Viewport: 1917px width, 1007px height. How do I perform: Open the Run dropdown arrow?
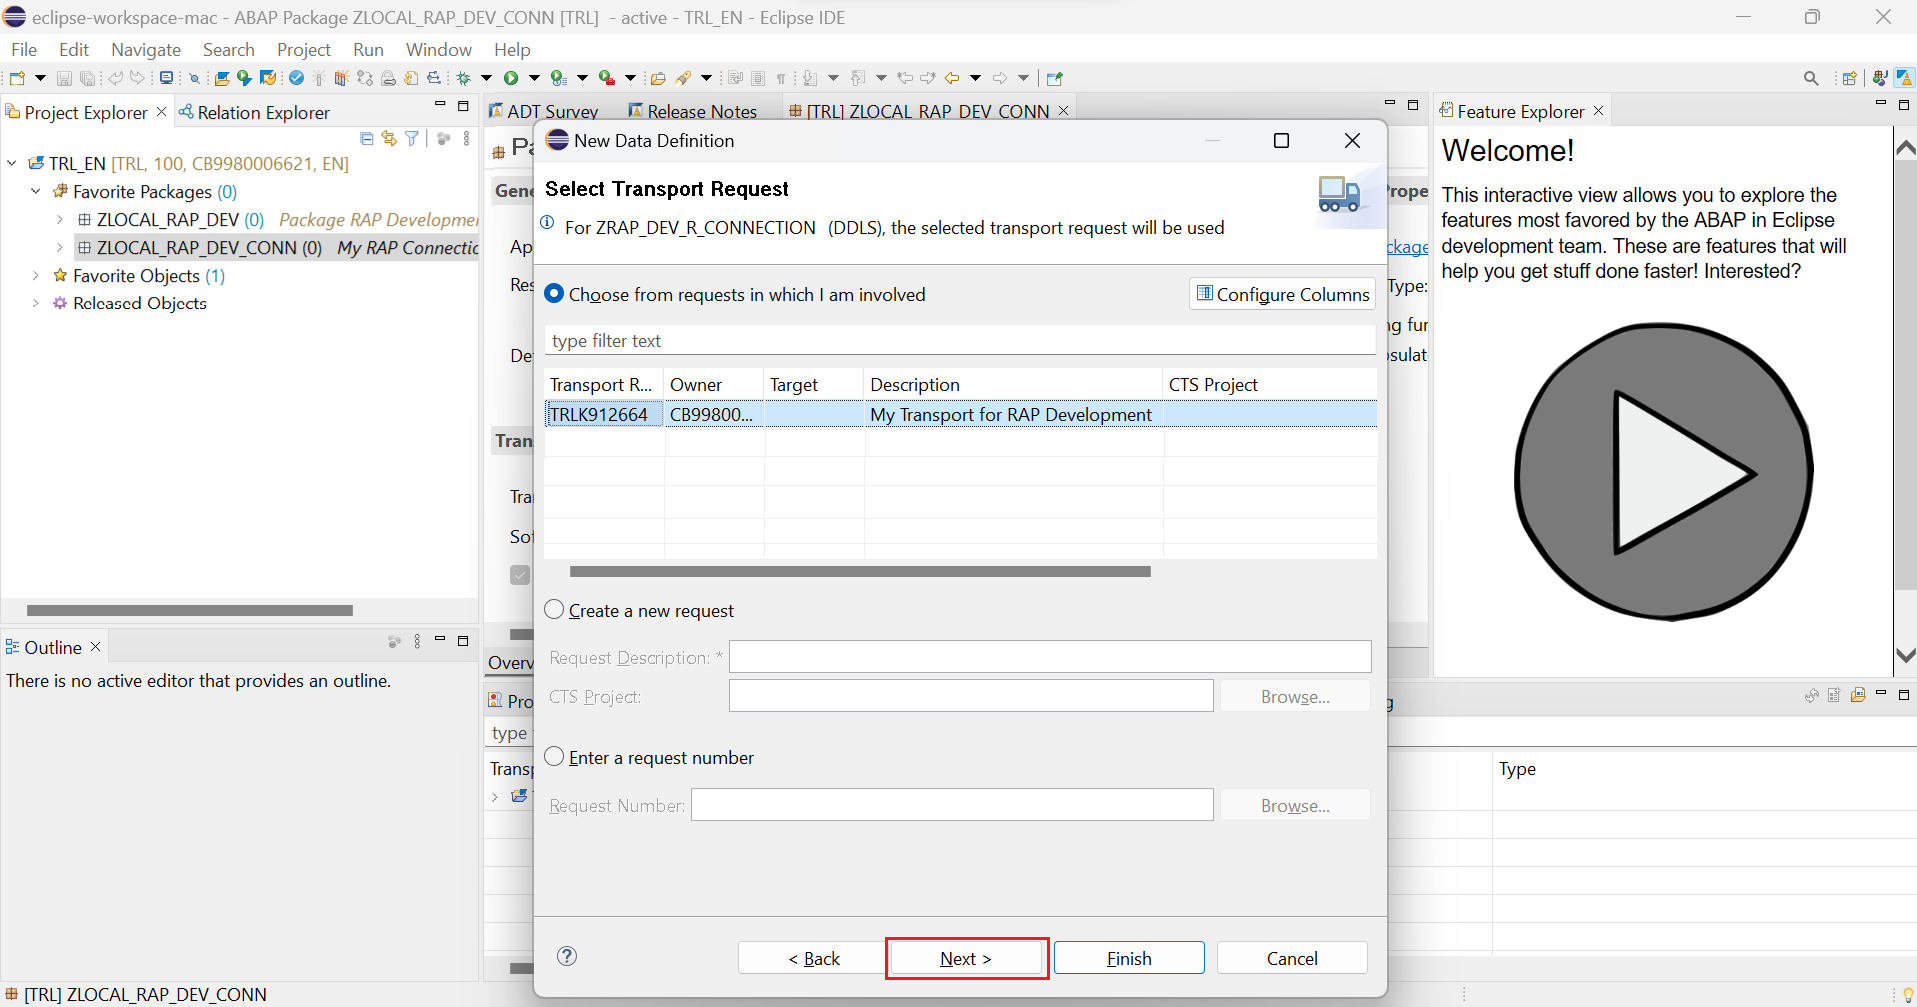[x=534, y=78]
